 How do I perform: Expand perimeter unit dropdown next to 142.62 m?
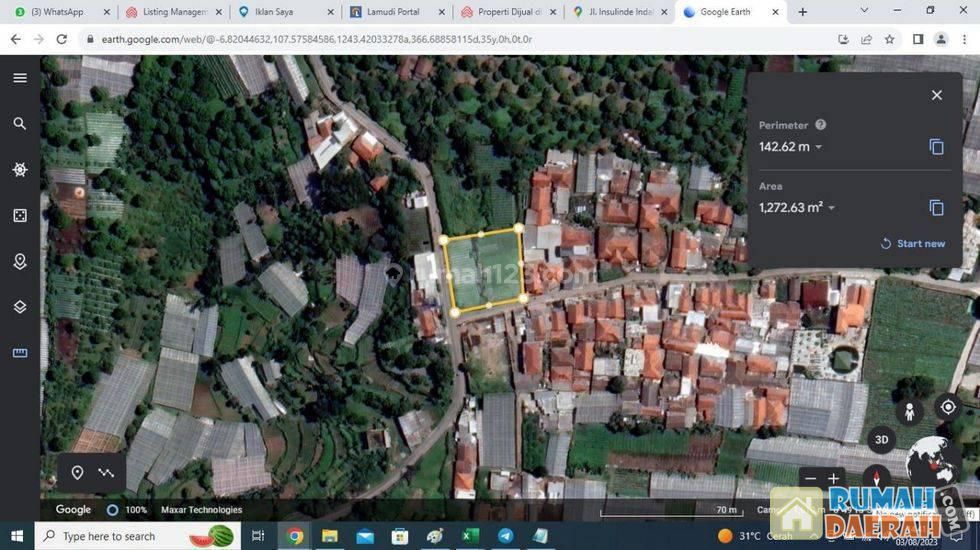[819, 148]
